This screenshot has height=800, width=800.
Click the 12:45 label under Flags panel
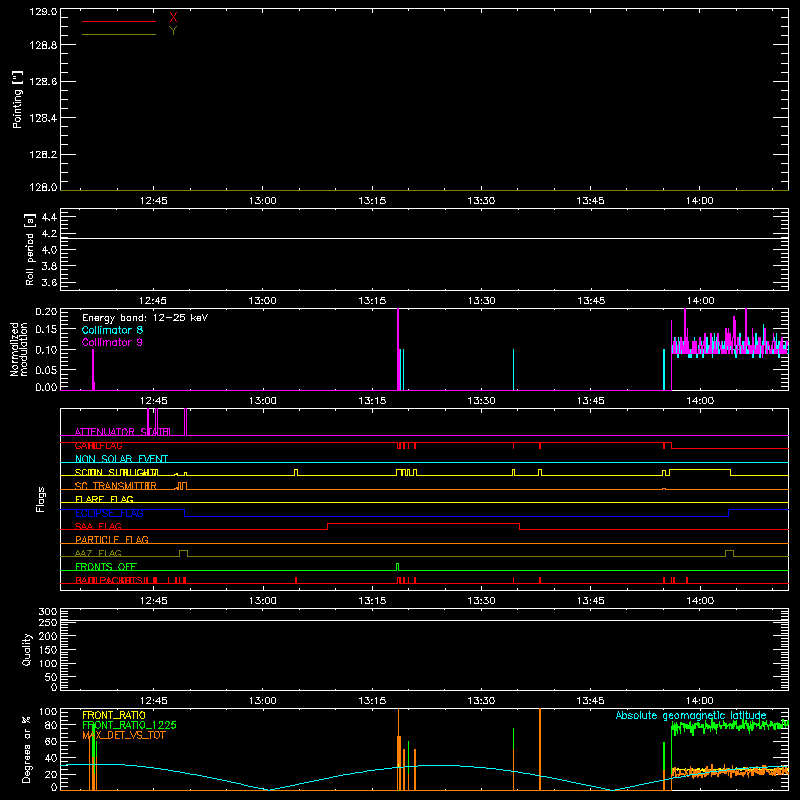tap(154, 601)
